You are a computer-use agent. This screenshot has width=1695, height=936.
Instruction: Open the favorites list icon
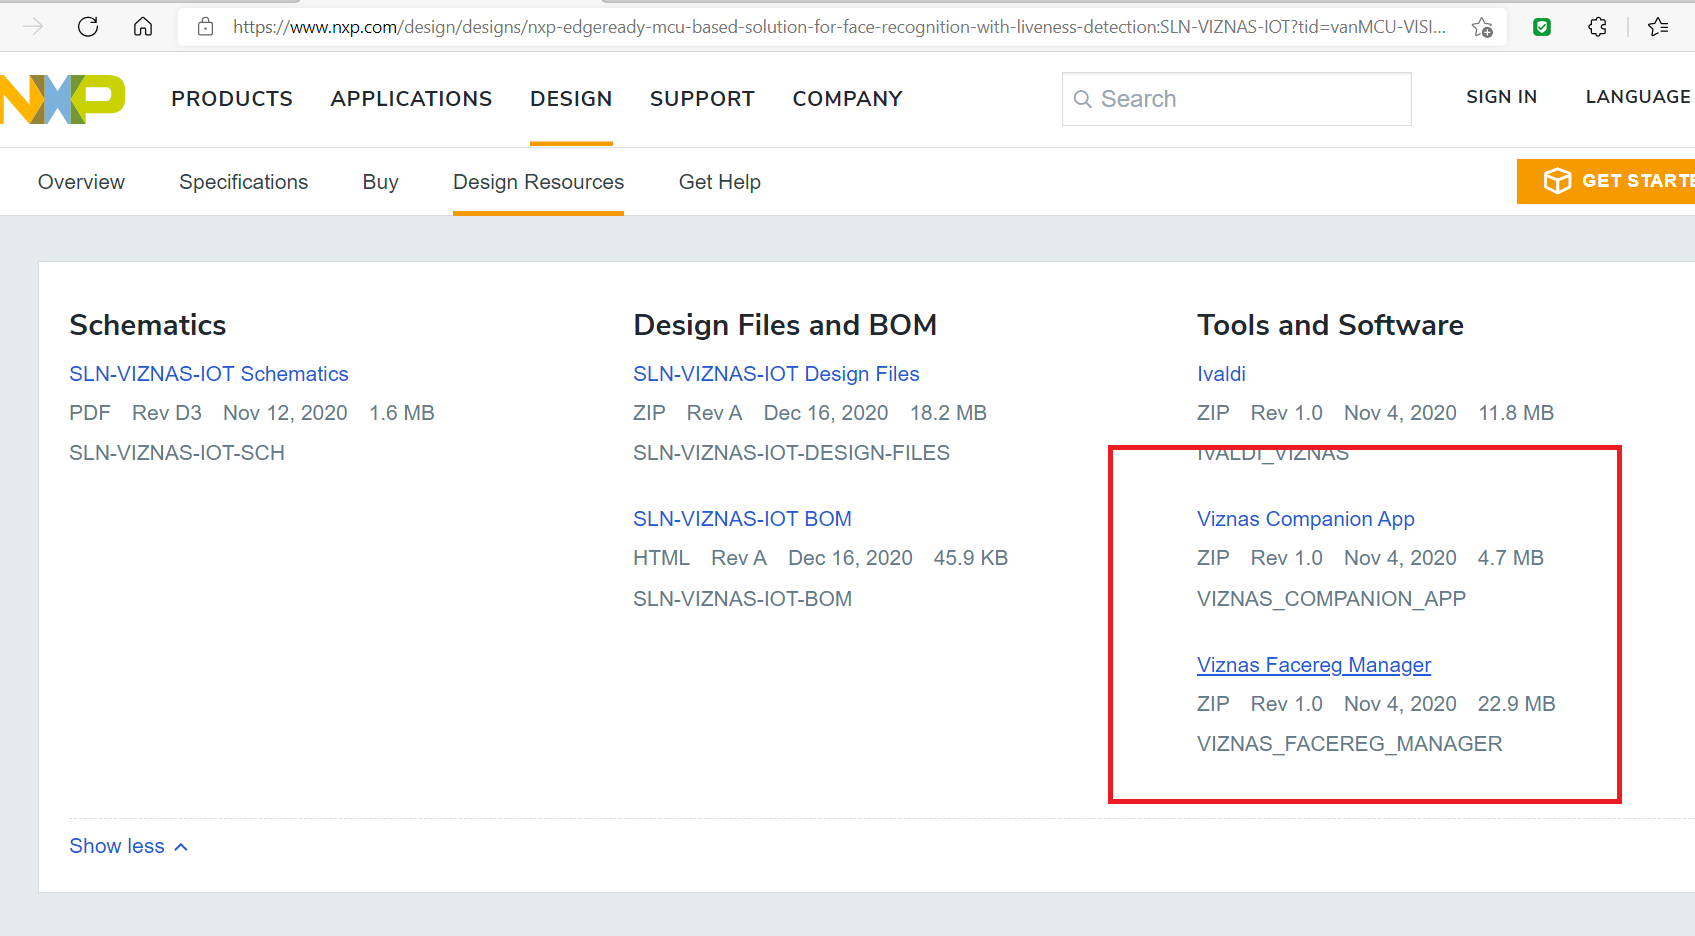pos(1658,27)
